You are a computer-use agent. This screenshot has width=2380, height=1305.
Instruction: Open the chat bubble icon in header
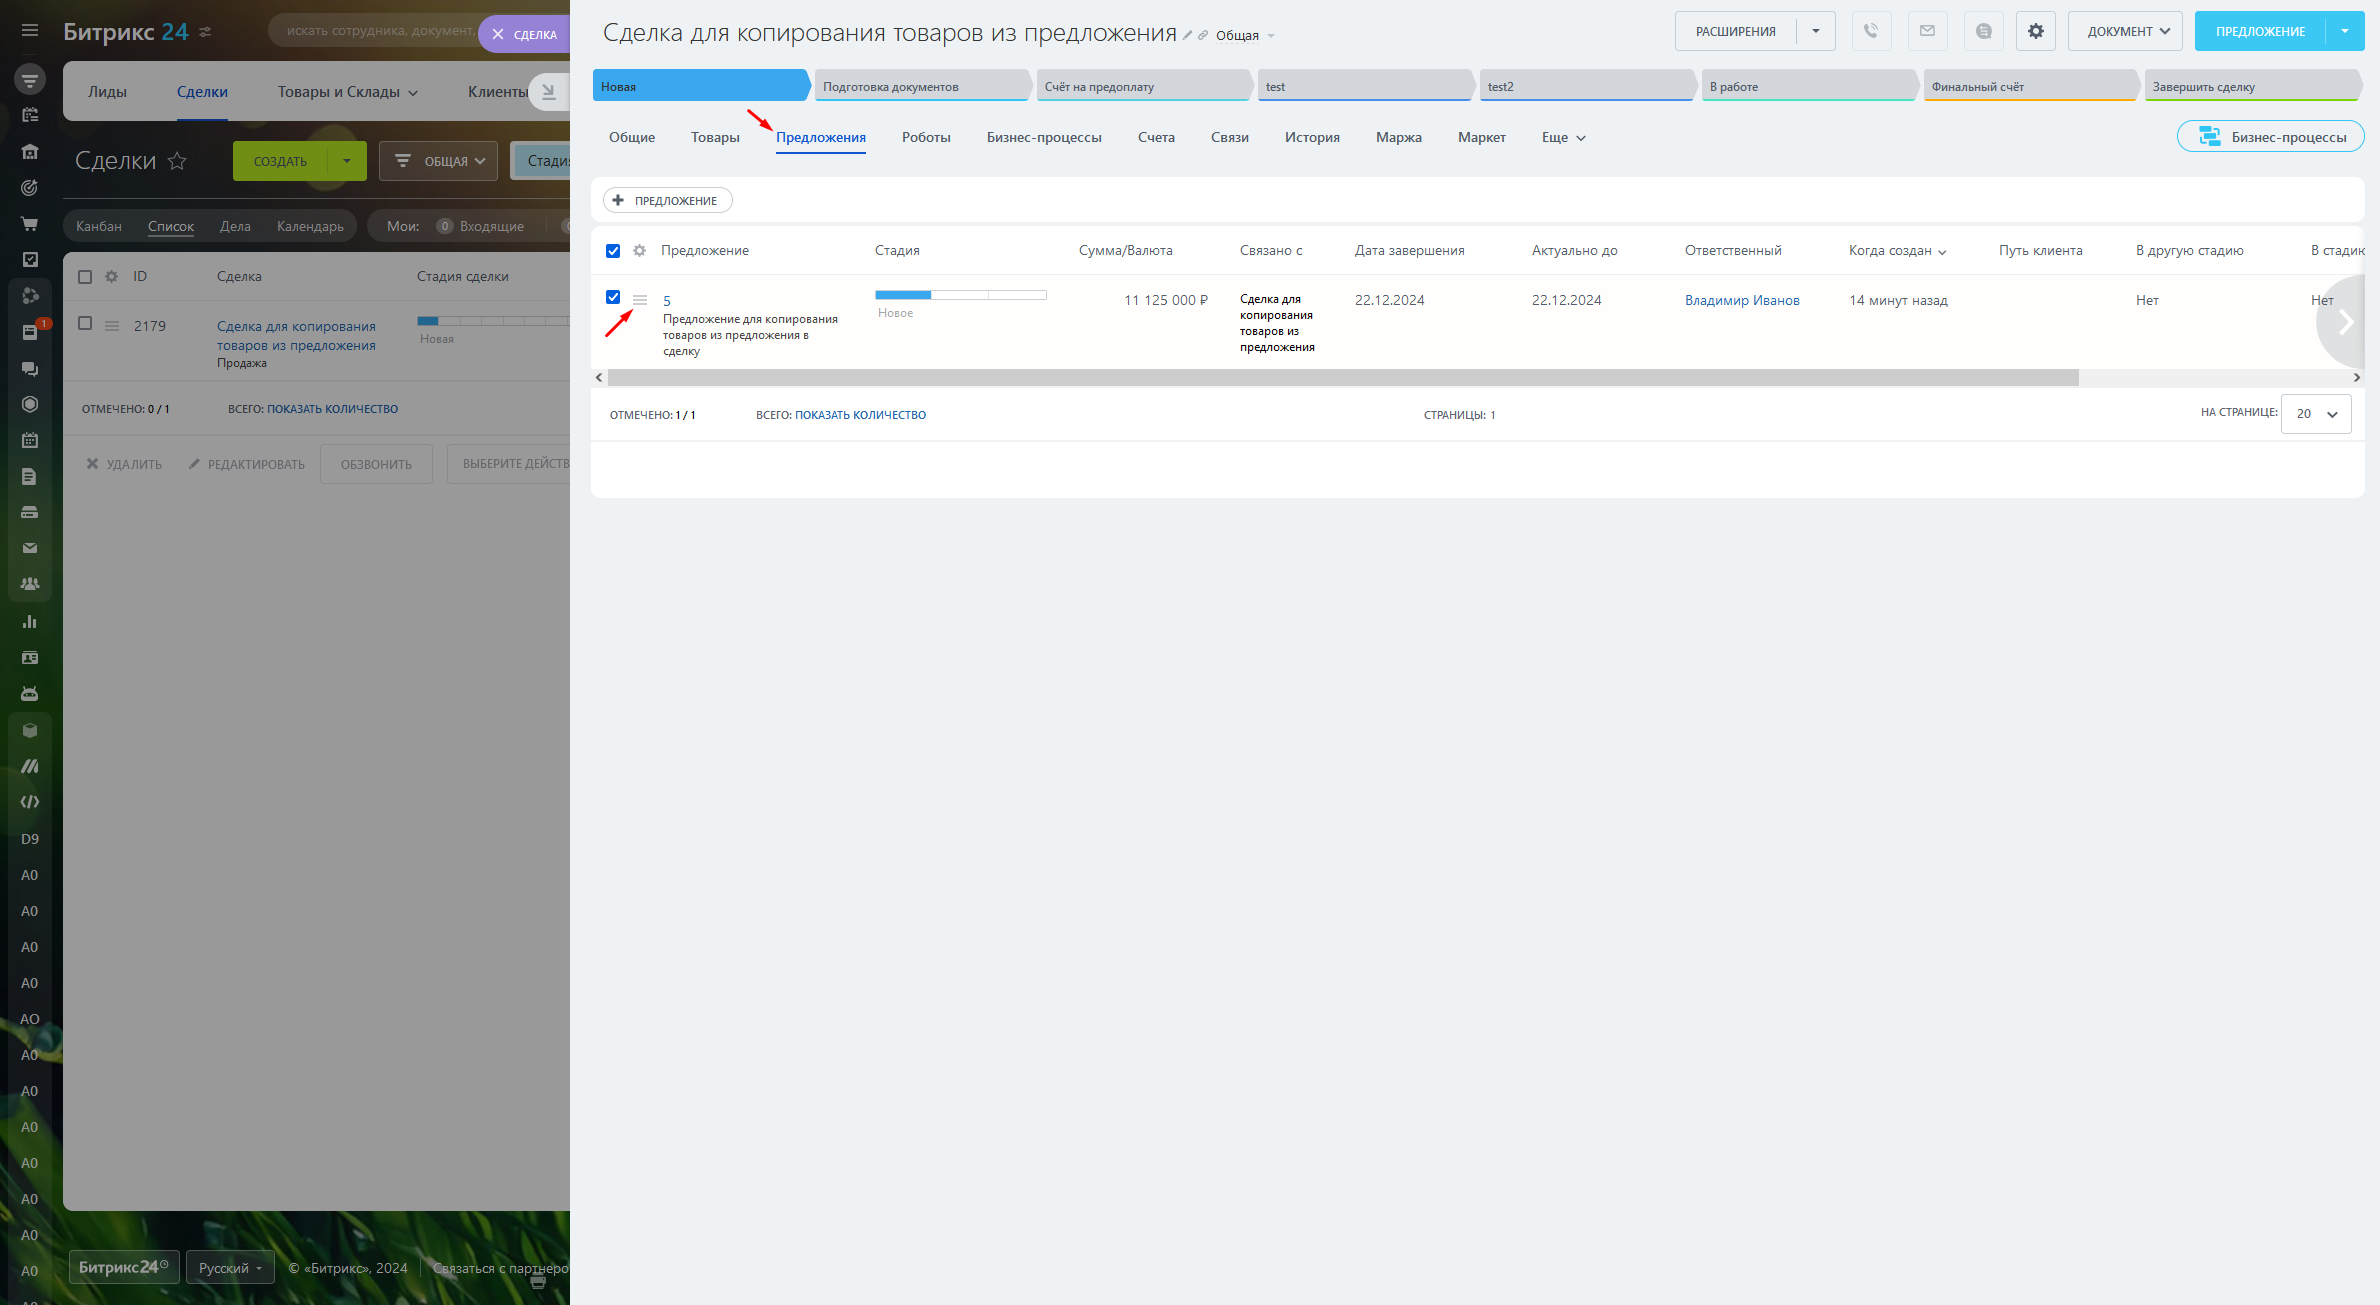(1983, 31)
